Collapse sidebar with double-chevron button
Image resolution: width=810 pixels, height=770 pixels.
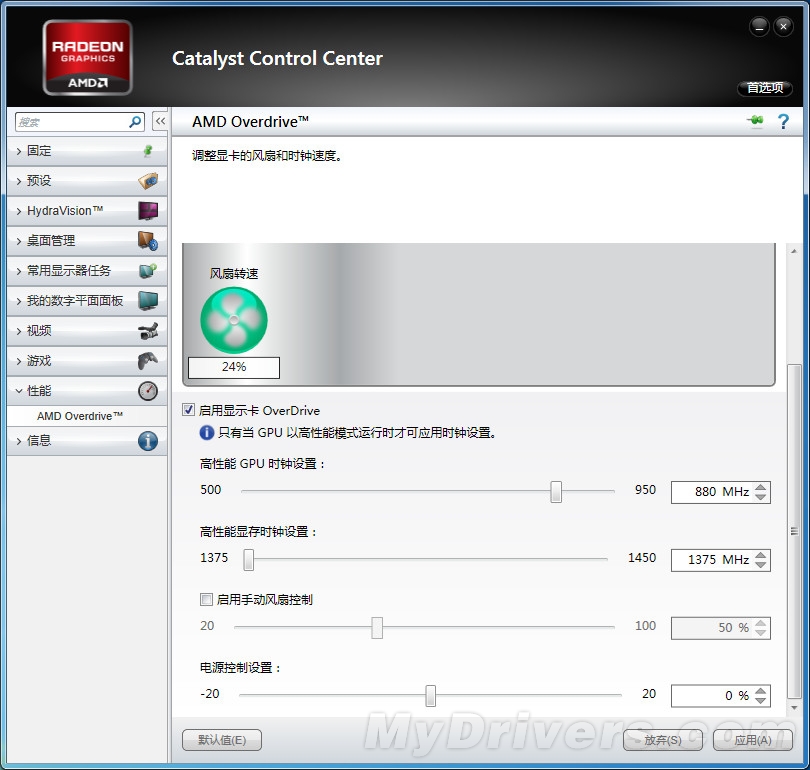[160, 121]
